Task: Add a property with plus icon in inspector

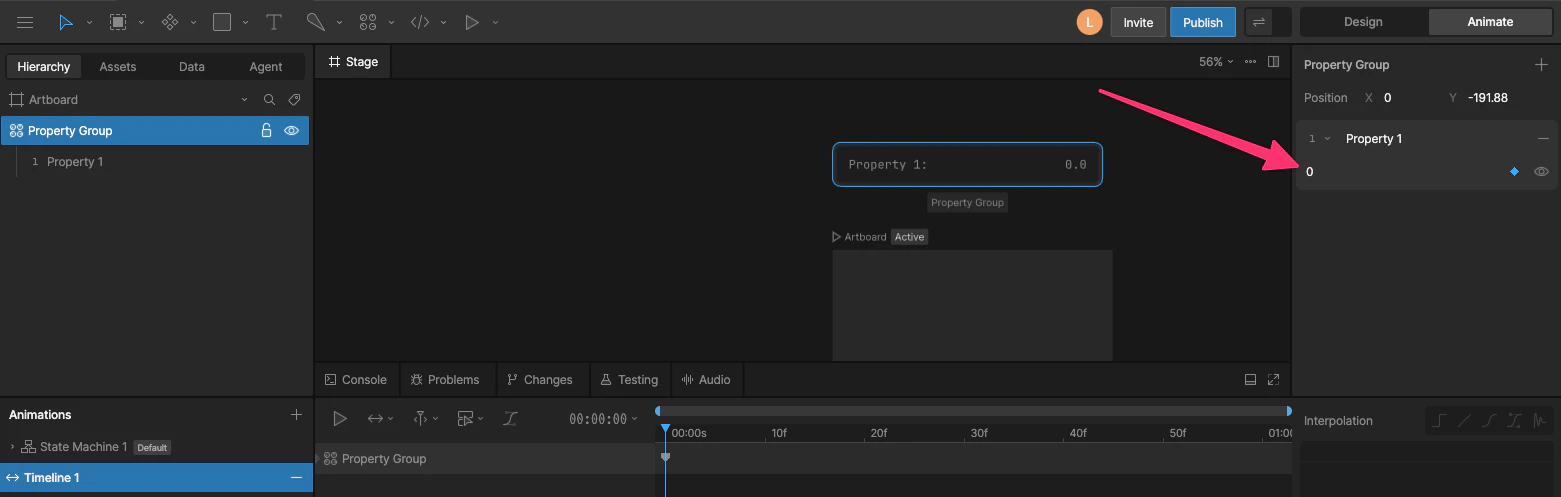Action: click(x=1541, y=65)
